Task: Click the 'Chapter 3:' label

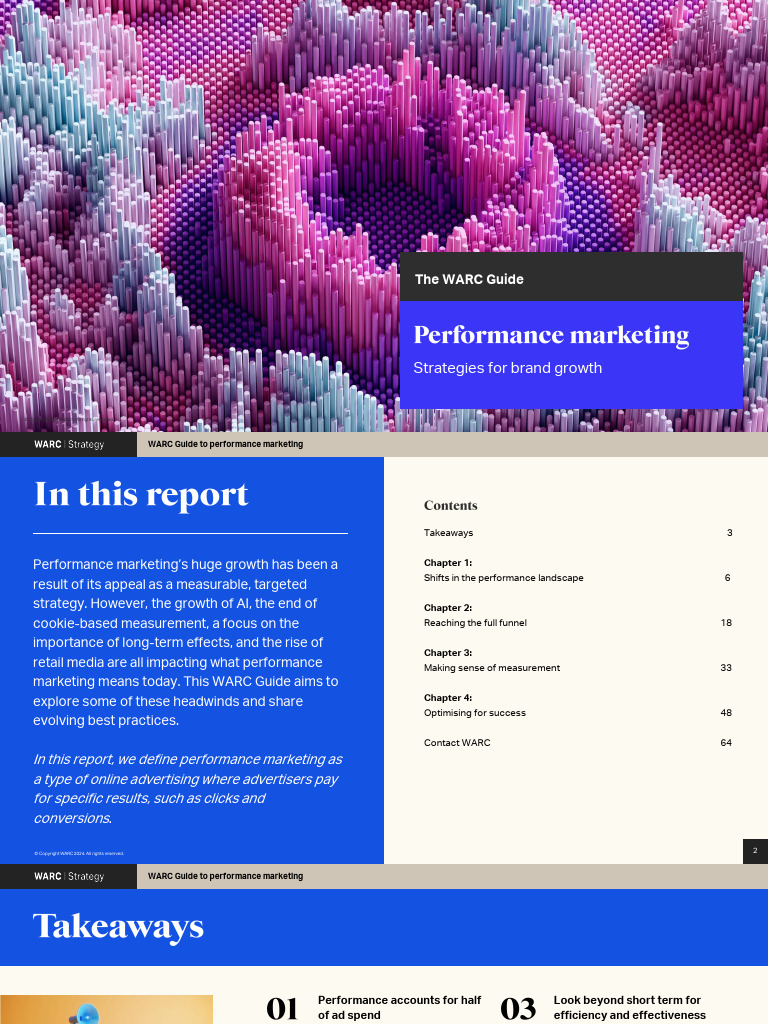Action: (x=448, y=653)
